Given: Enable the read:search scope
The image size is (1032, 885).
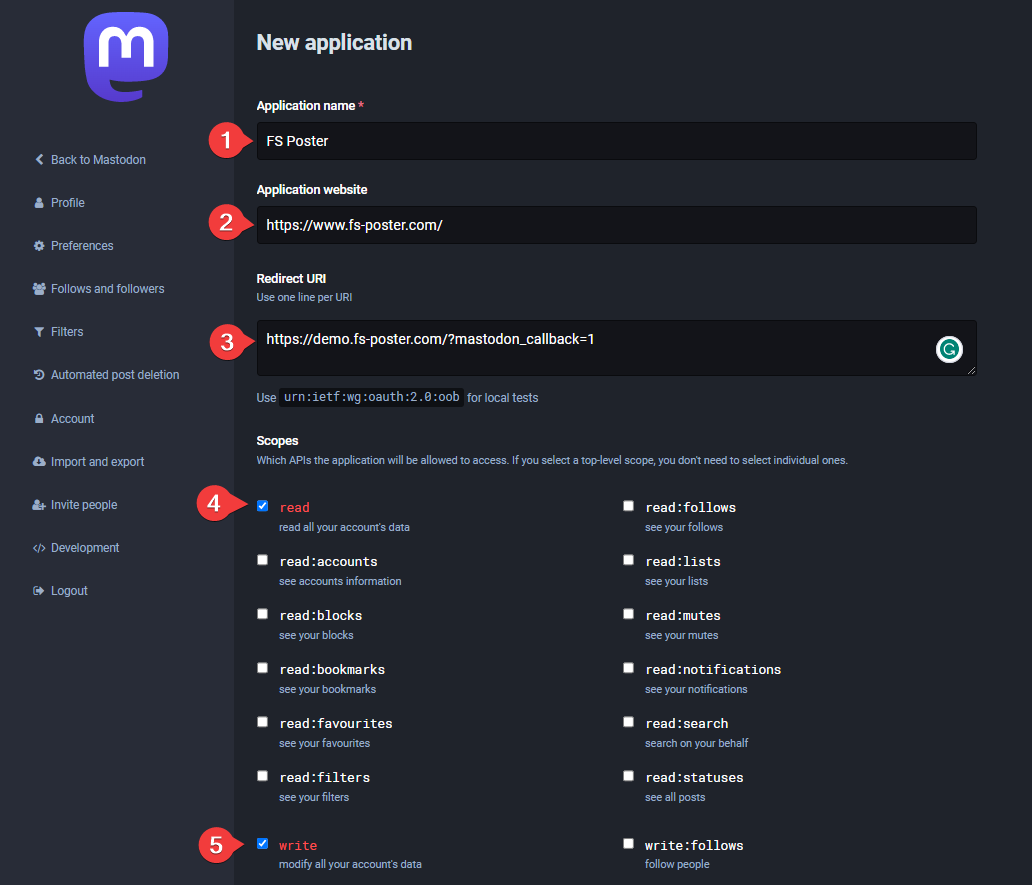Looking at the screenshot, I should pyautogui.click(x=629, y=722).
